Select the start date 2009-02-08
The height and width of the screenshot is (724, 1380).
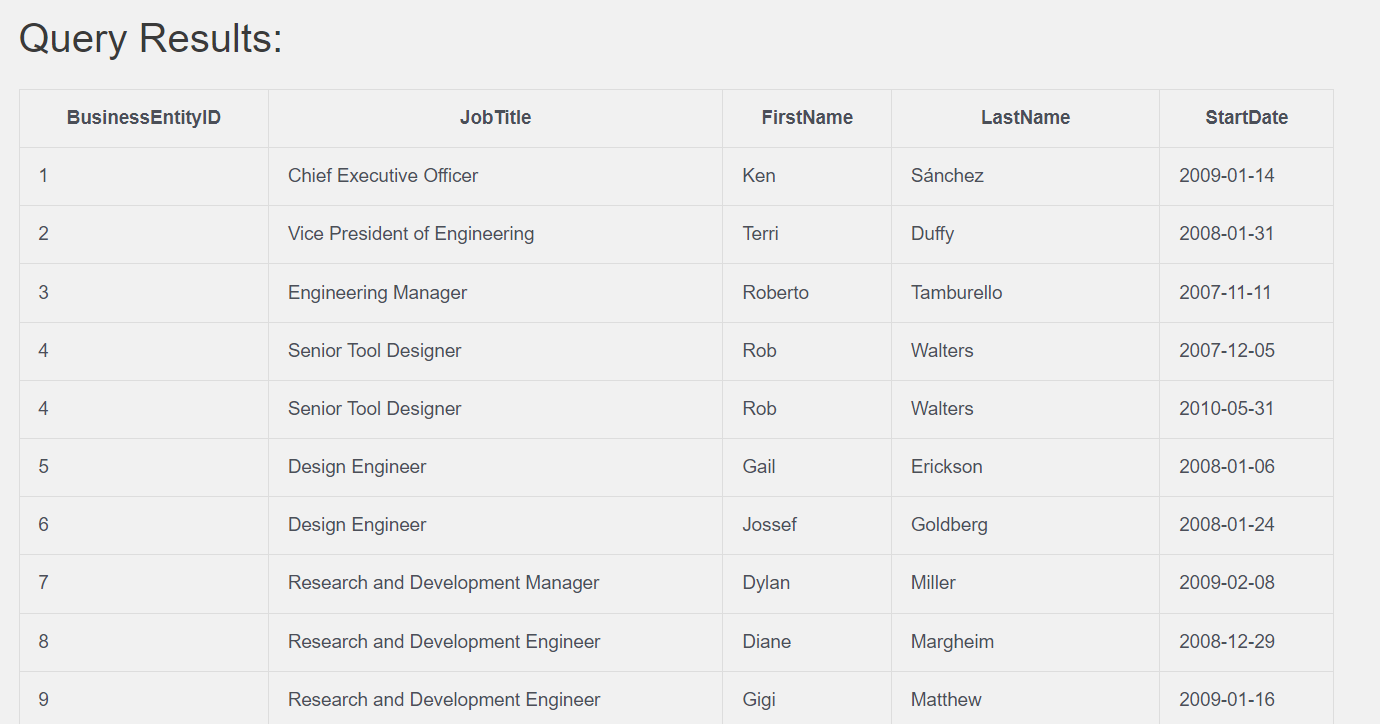pyautogui.click(x=1226, y=583)
